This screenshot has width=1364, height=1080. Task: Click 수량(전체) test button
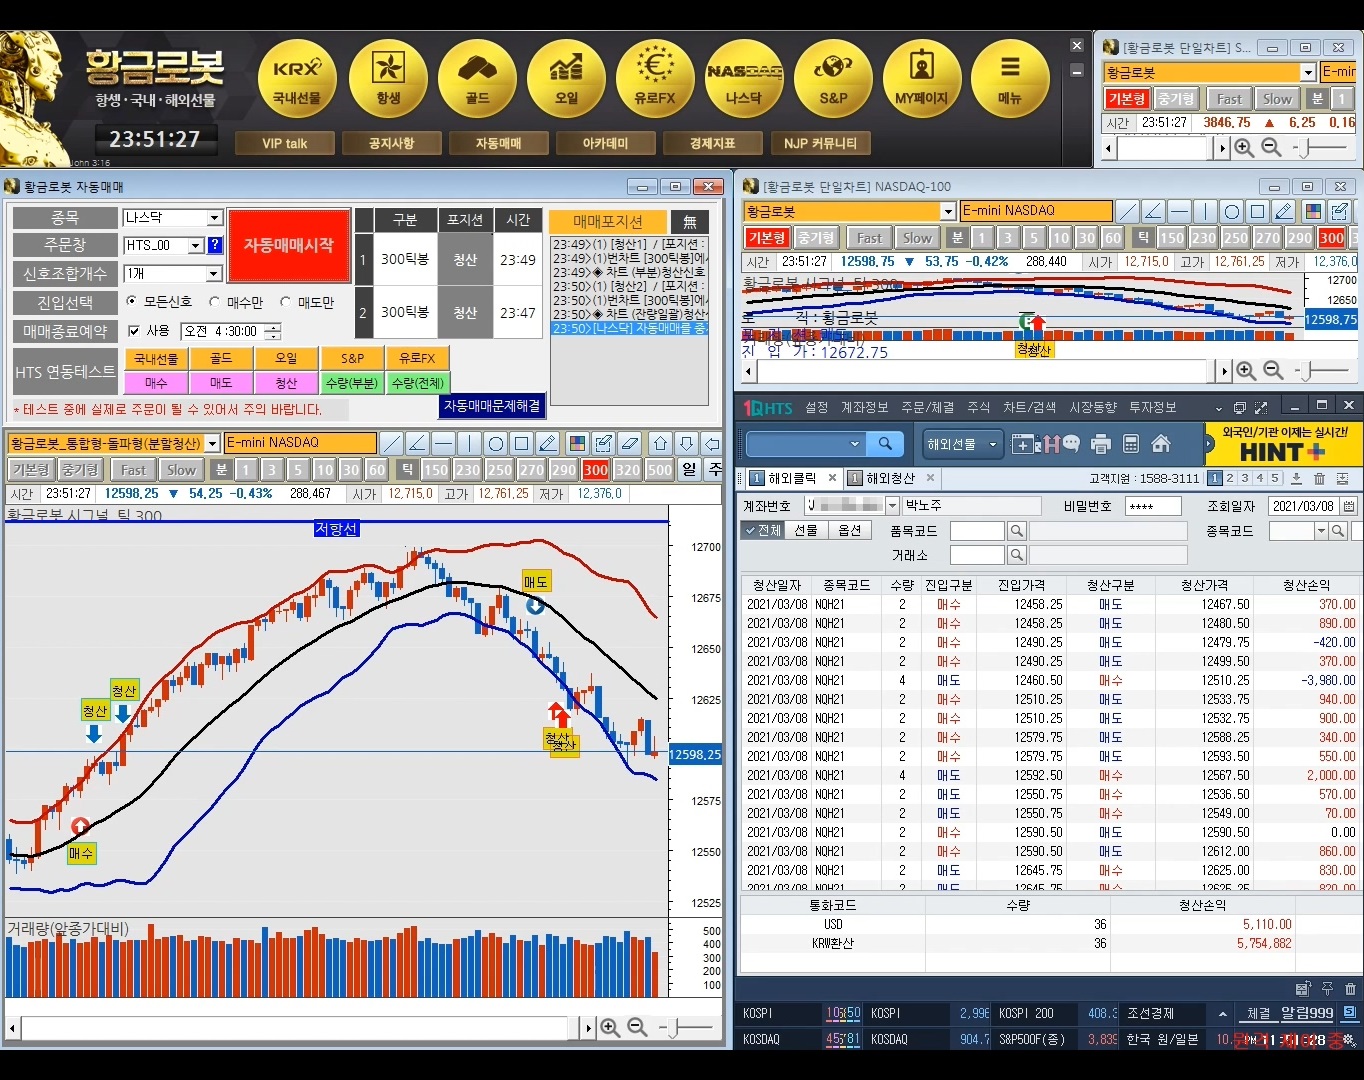coord(418,383)
